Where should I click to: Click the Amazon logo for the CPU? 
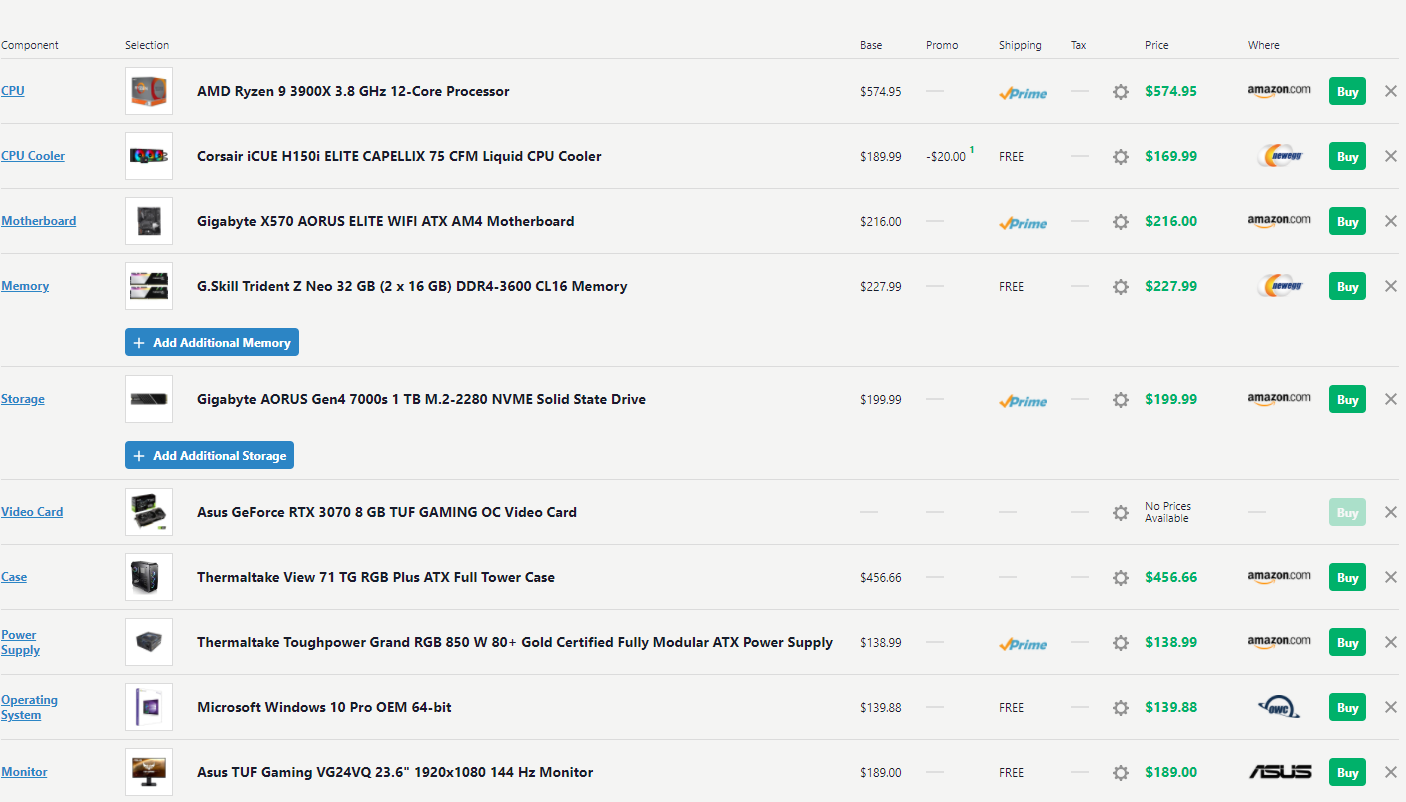coord(1279,91)
